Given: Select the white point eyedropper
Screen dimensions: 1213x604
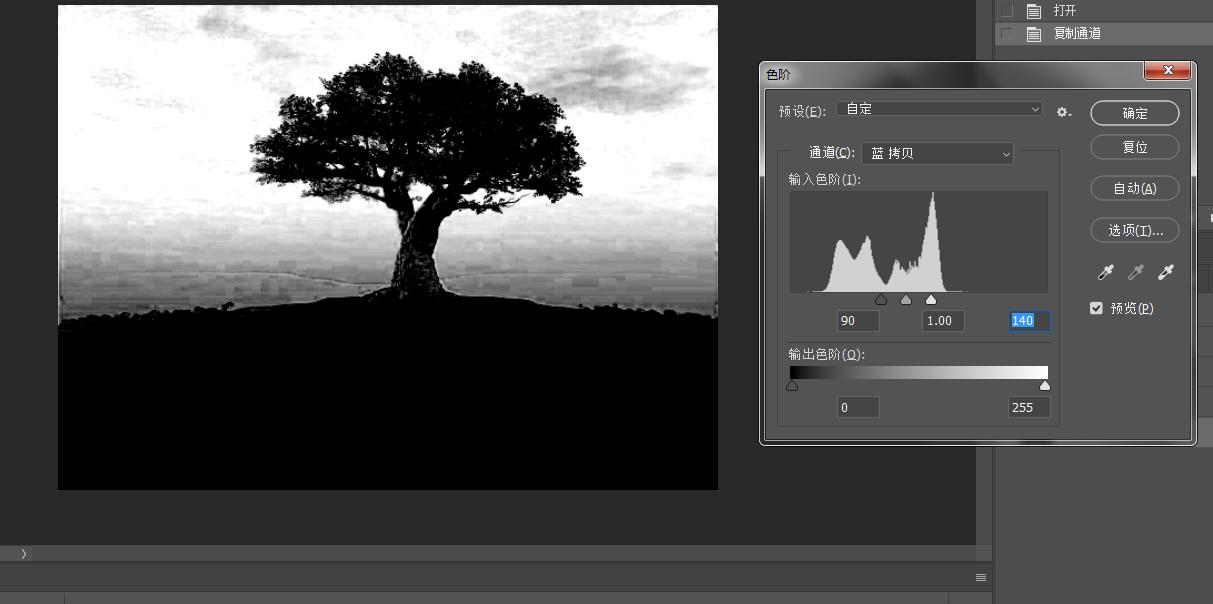Looking at the screenshot, I should 1166,272.
